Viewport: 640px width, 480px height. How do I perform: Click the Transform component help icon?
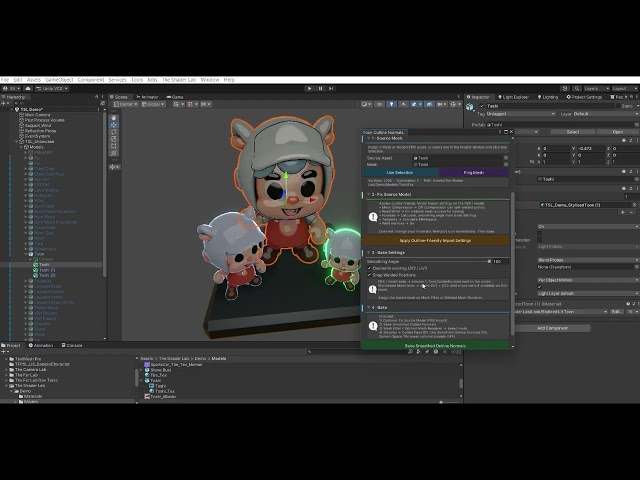coord(624,140)
